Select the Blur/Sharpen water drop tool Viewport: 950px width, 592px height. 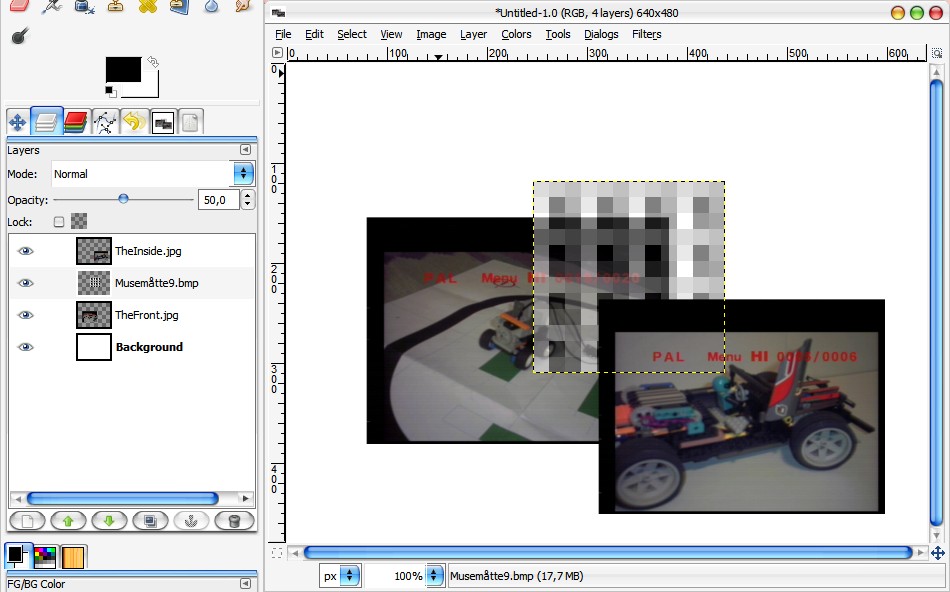point(211,6)
